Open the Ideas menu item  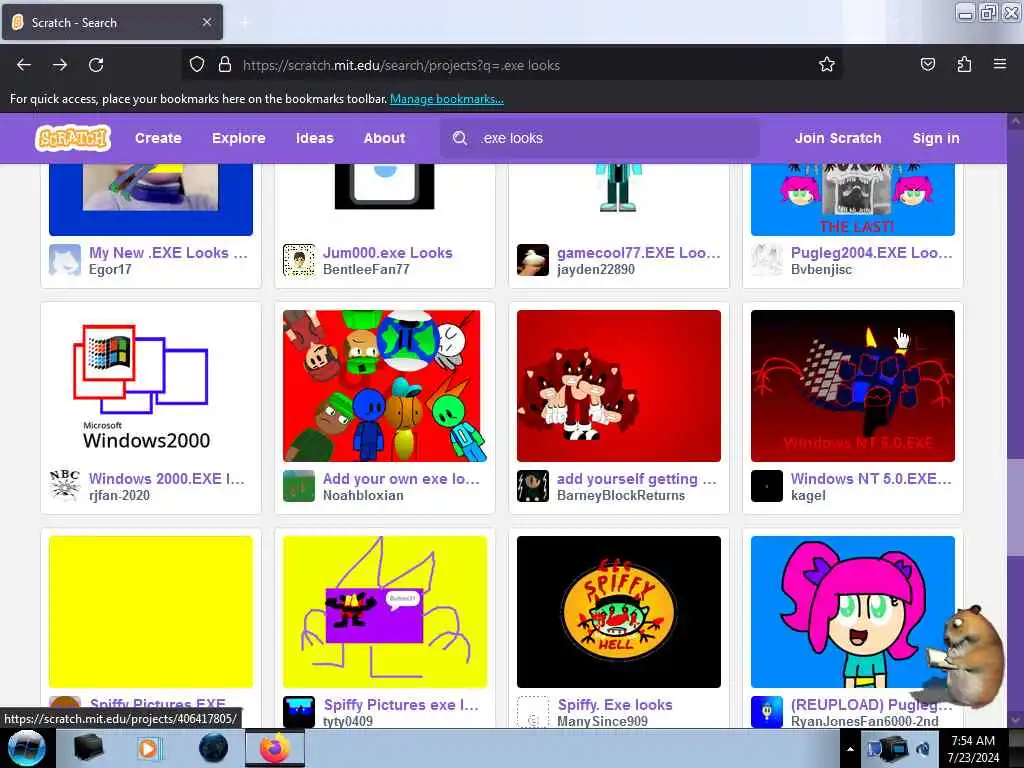pos(315,138)
